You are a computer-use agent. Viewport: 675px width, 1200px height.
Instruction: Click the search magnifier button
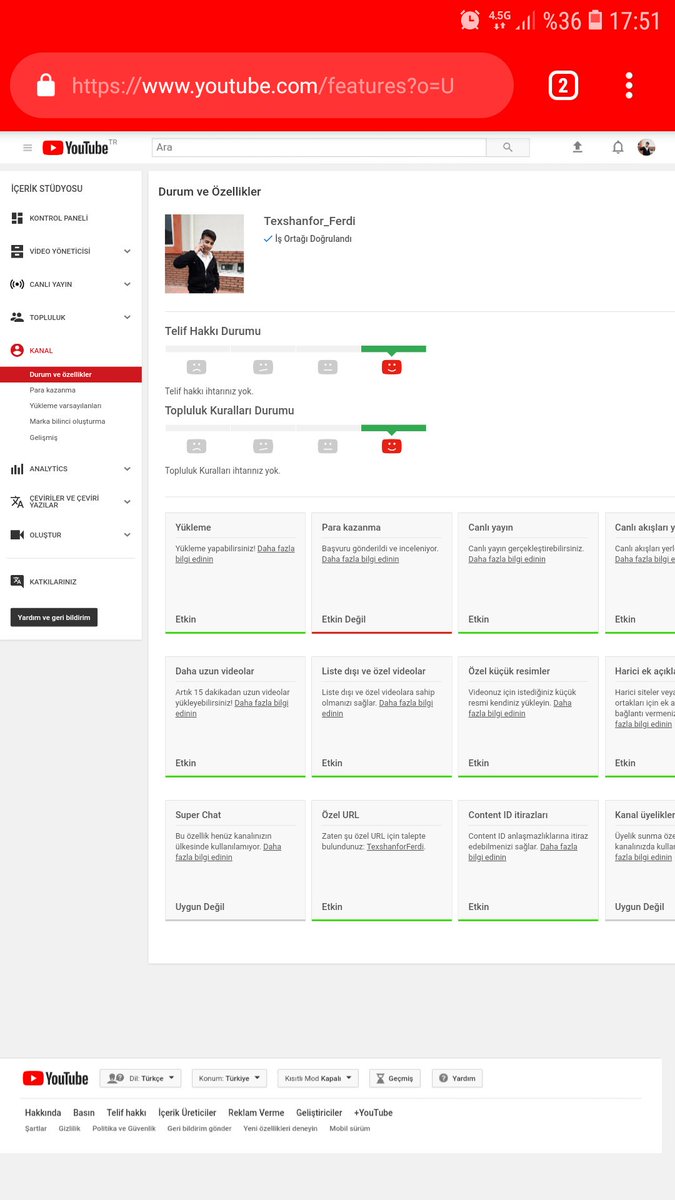(x=508, y=147)
